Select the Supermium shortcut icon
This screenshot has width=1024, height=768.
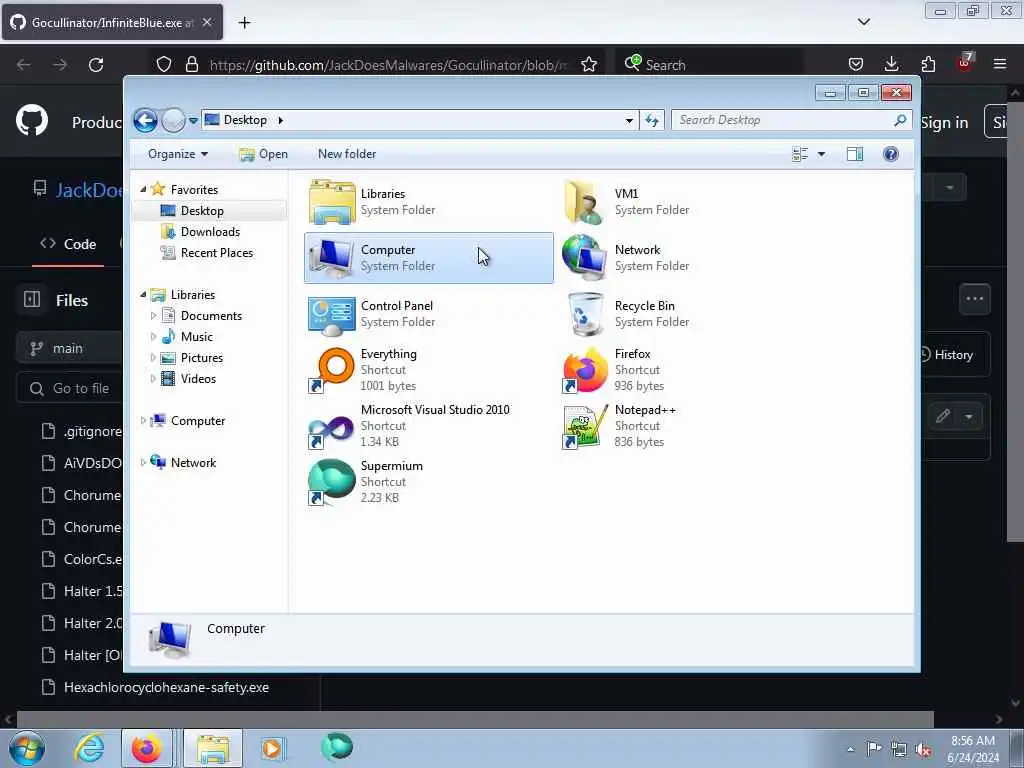332,482
